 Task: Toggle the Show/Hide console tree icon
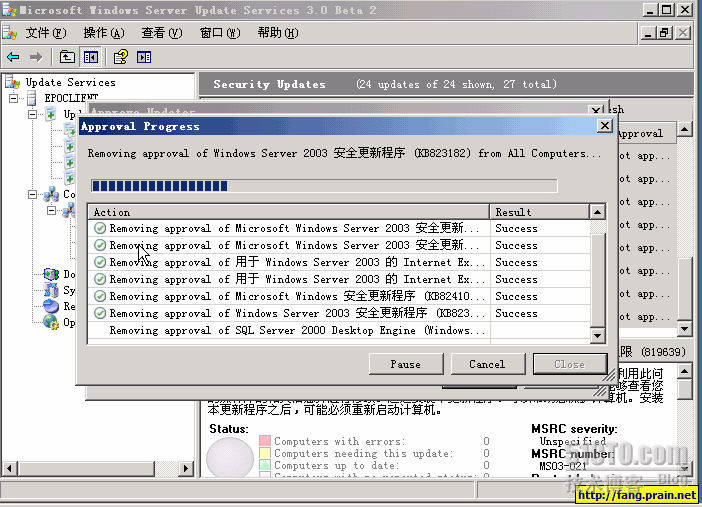(x=91, y=57)
